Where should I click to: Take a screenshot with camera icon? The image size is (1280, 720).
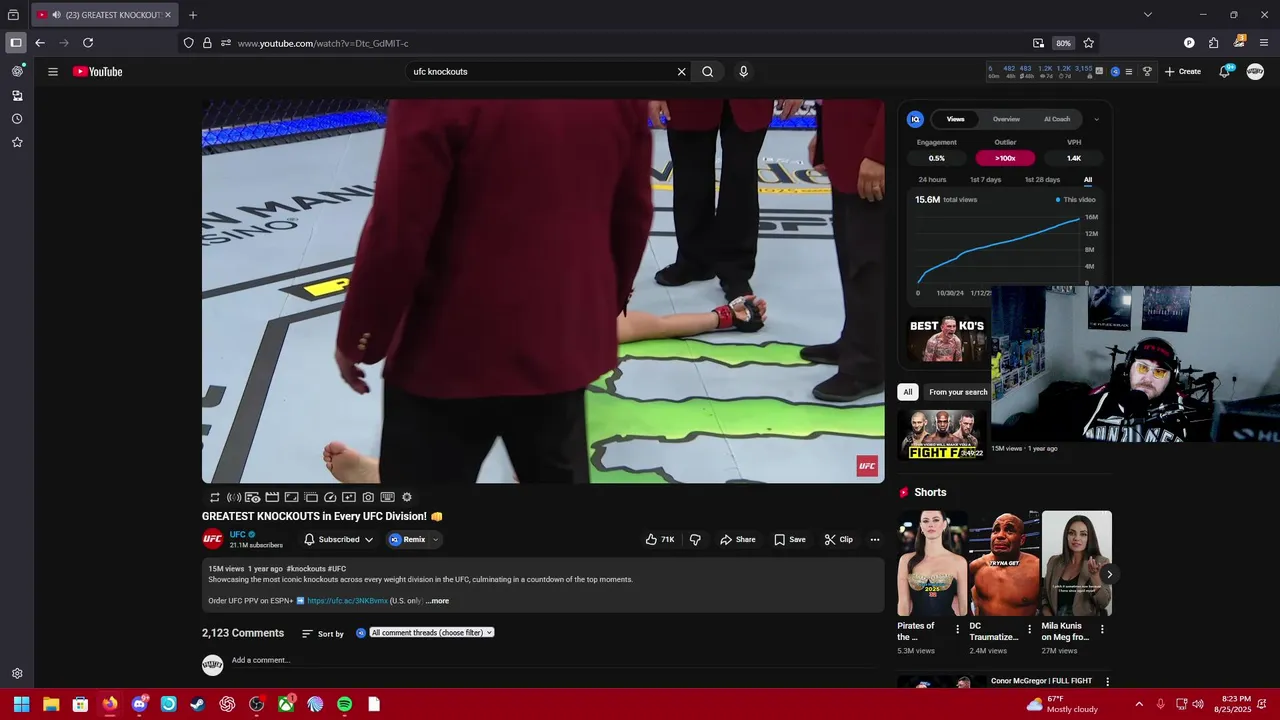(x=368, y=497)
